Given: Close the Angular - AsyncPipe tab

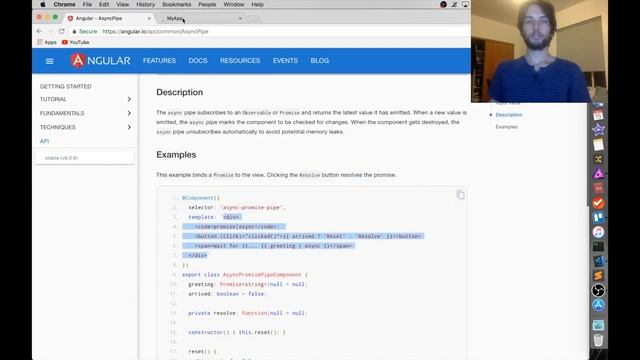Looking at the screenshot, I should 149,18.
